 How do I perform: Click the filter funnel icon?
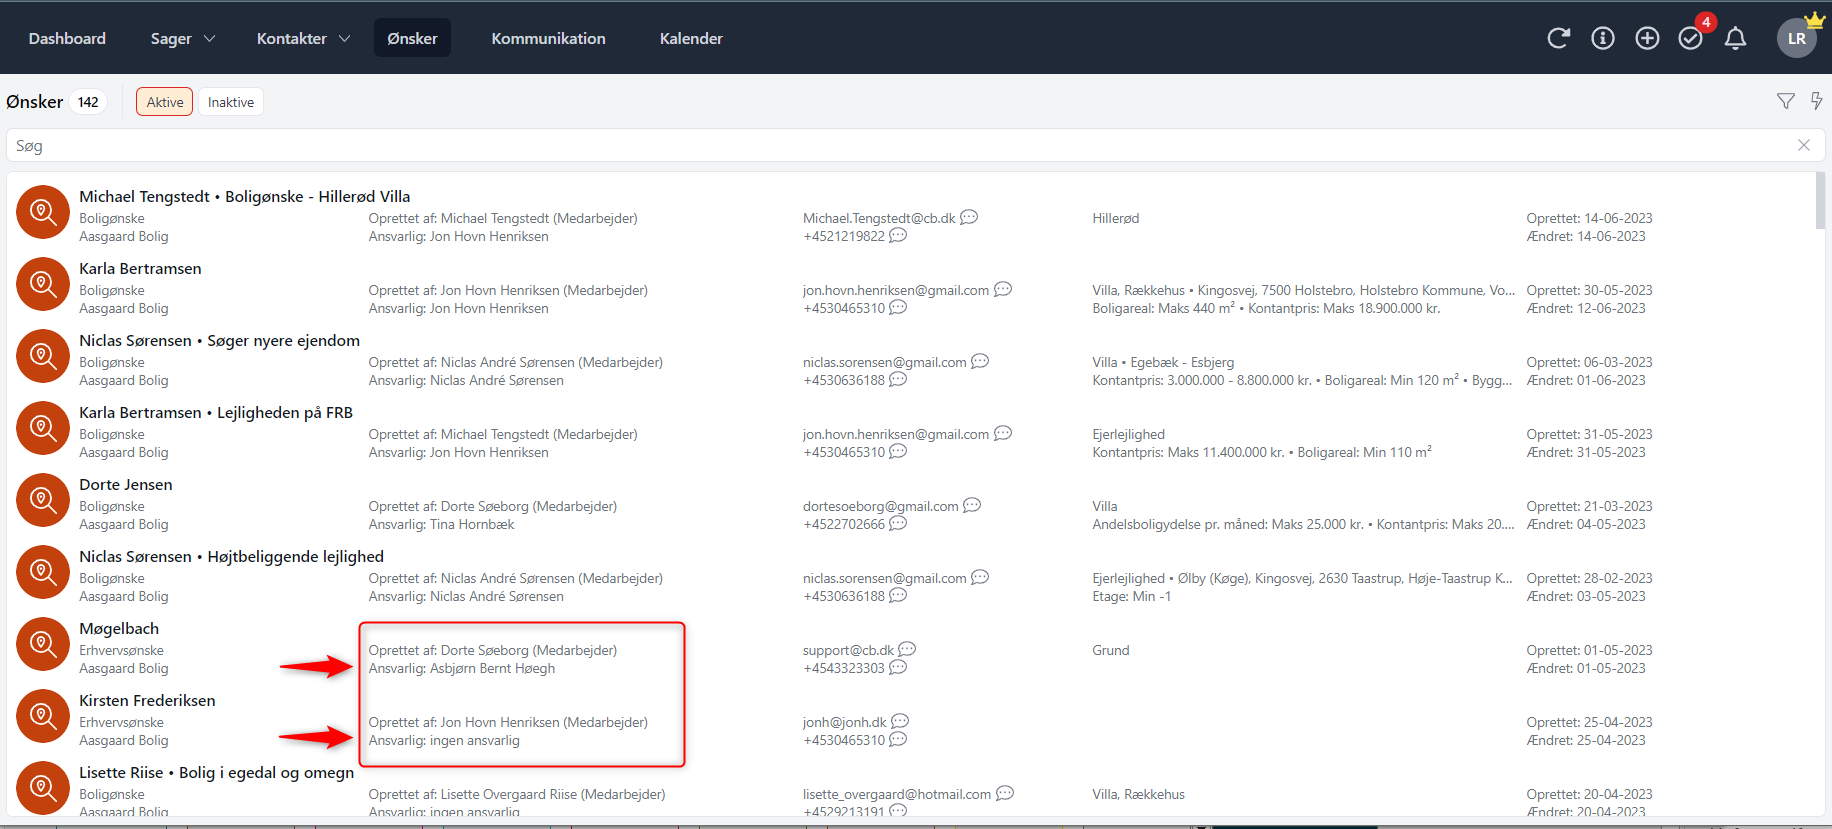[x=1785, y=101]
